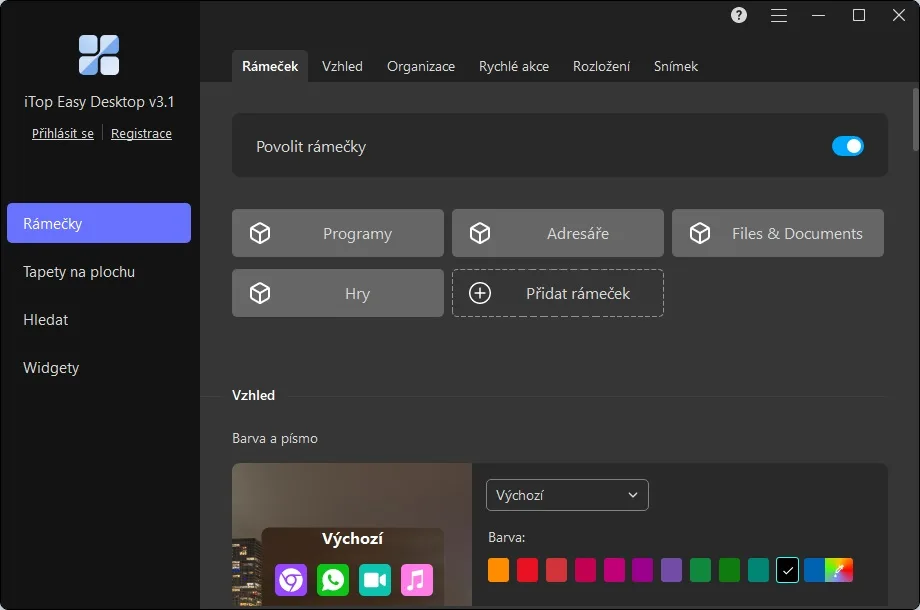The image size is (920, 610).
Task: Open the custom color picker eyedropper
Action: 839,570
